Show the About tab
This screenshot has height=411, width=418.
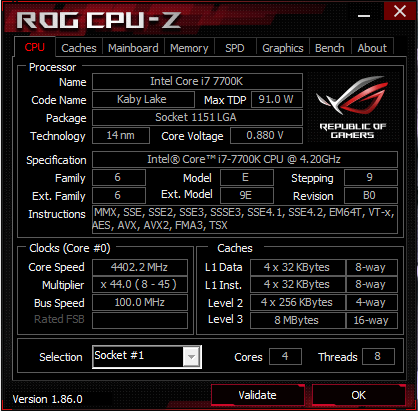372,48
